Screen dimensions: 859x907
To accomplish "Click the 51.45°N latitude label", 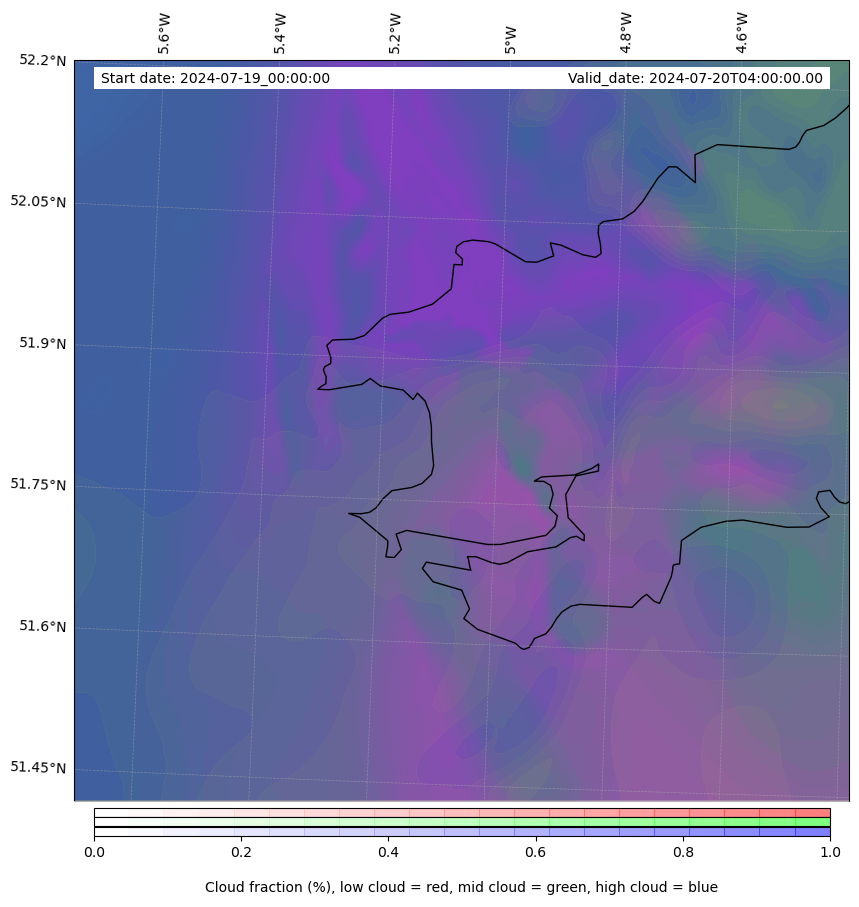I will 38,768.
